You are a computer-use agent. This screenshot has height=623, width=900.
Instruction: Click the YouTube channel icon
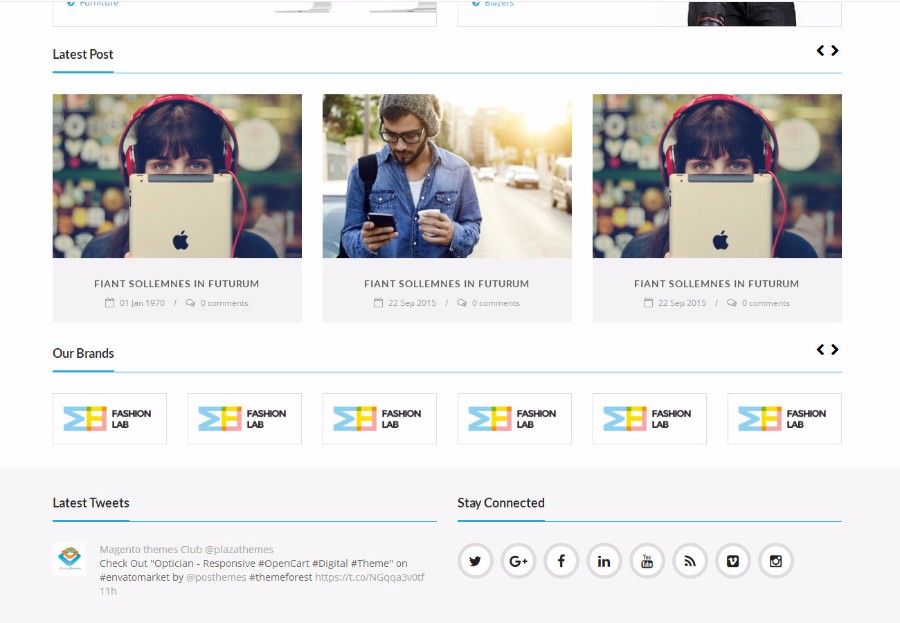click(647, 561)
